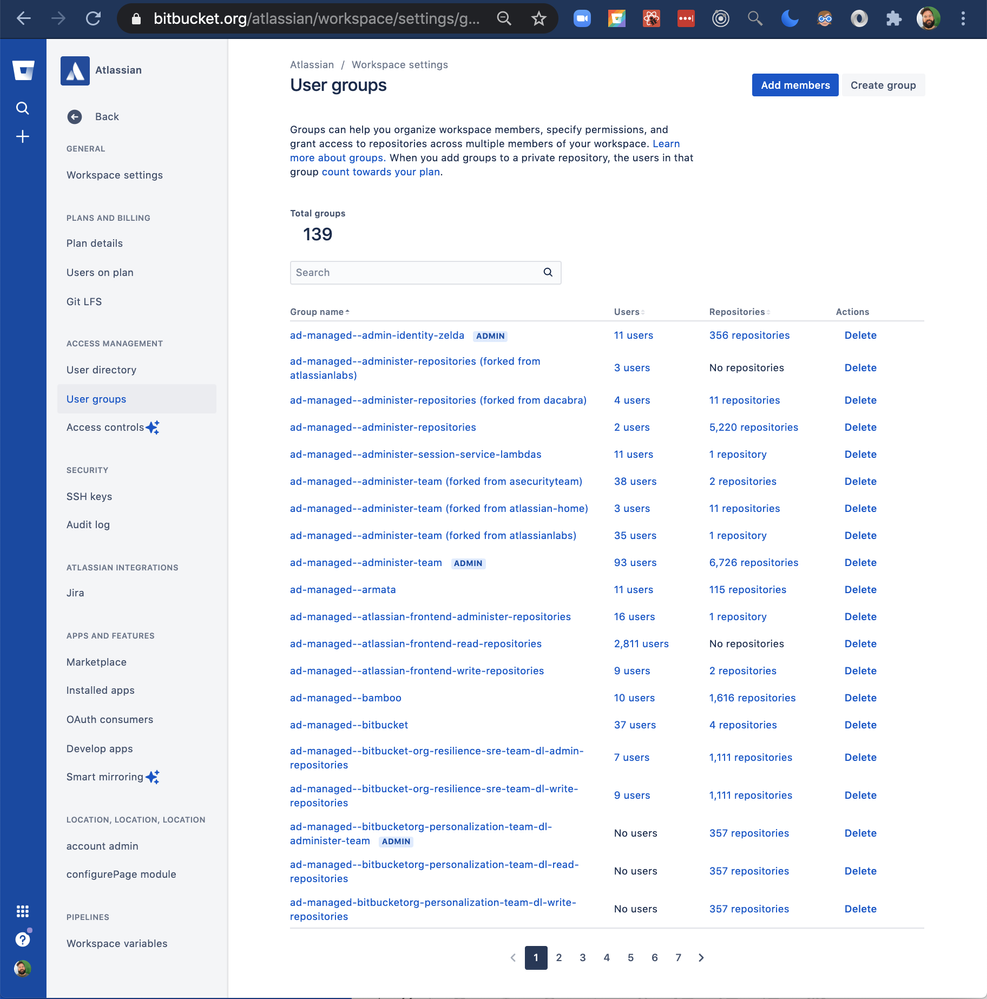Click Create group button
Screen dimensions: 987x999
(x=883, y=85)
